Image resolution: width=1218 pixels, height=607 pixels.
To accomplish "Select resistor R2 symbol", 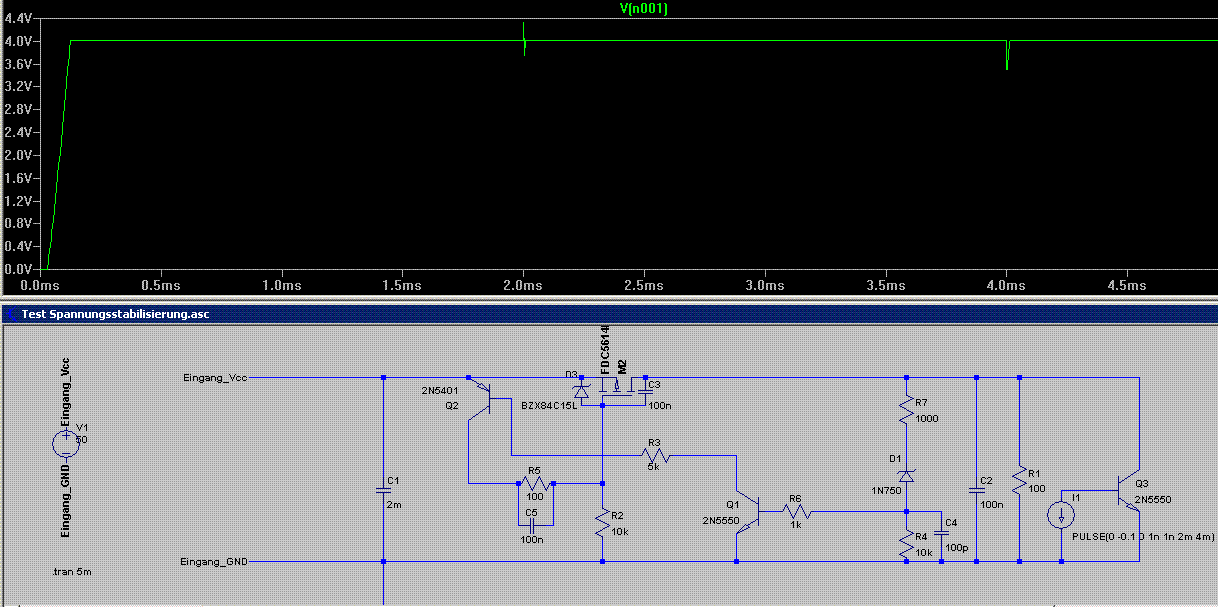I will click(x=602, y=524).
